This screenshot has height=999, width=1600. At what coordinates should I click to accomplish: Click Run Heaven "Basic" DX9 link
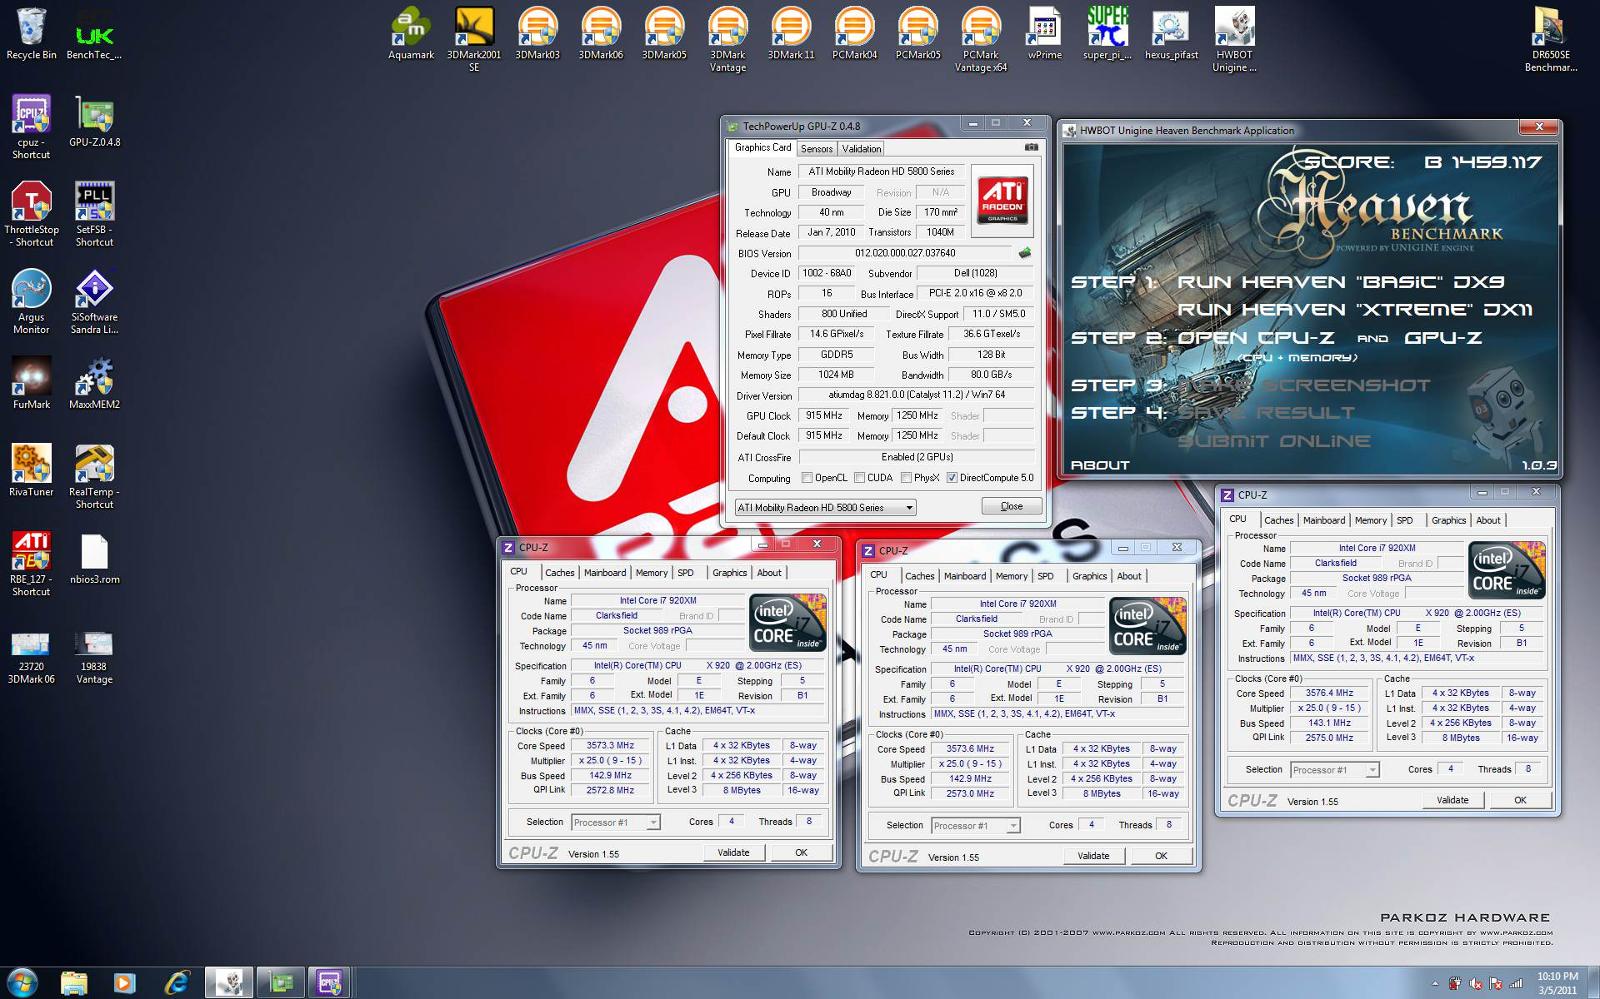(1341, 283)
